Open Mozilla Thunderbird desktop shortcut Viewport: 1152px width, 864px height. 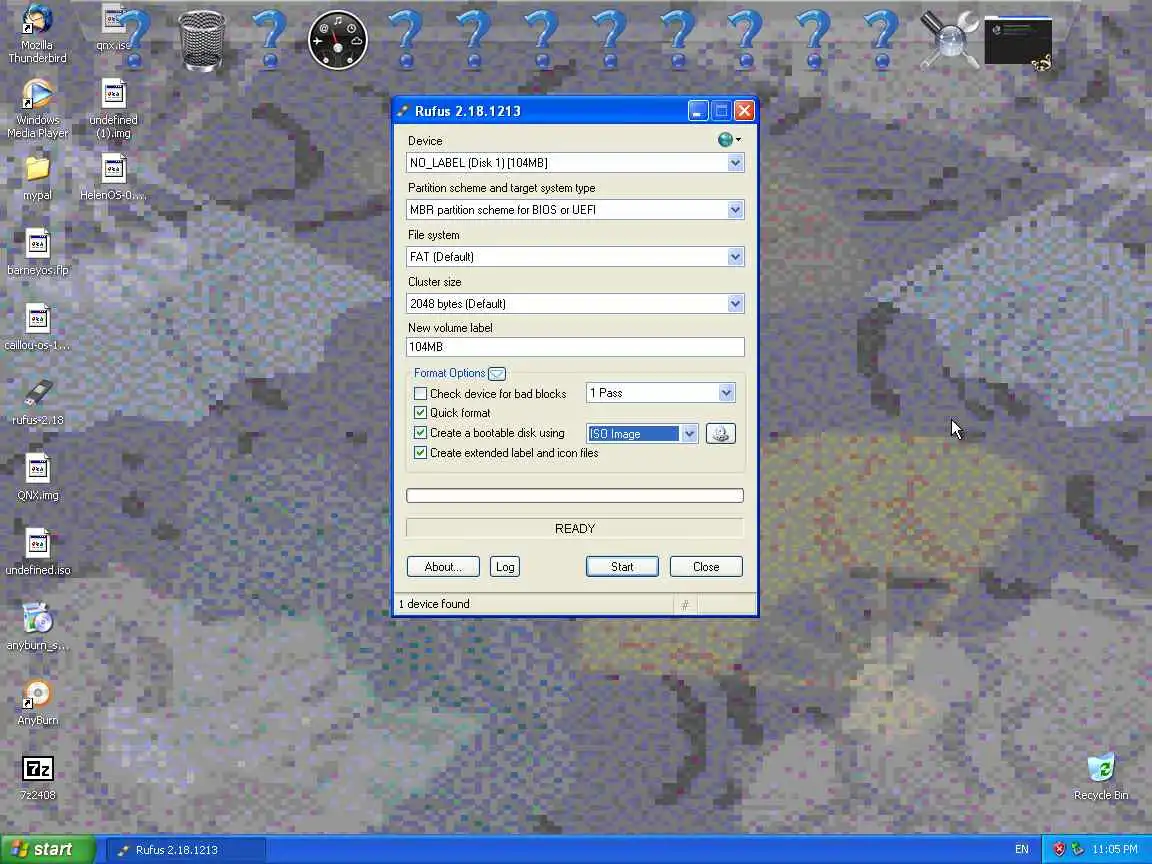click(x=37, y=34)
